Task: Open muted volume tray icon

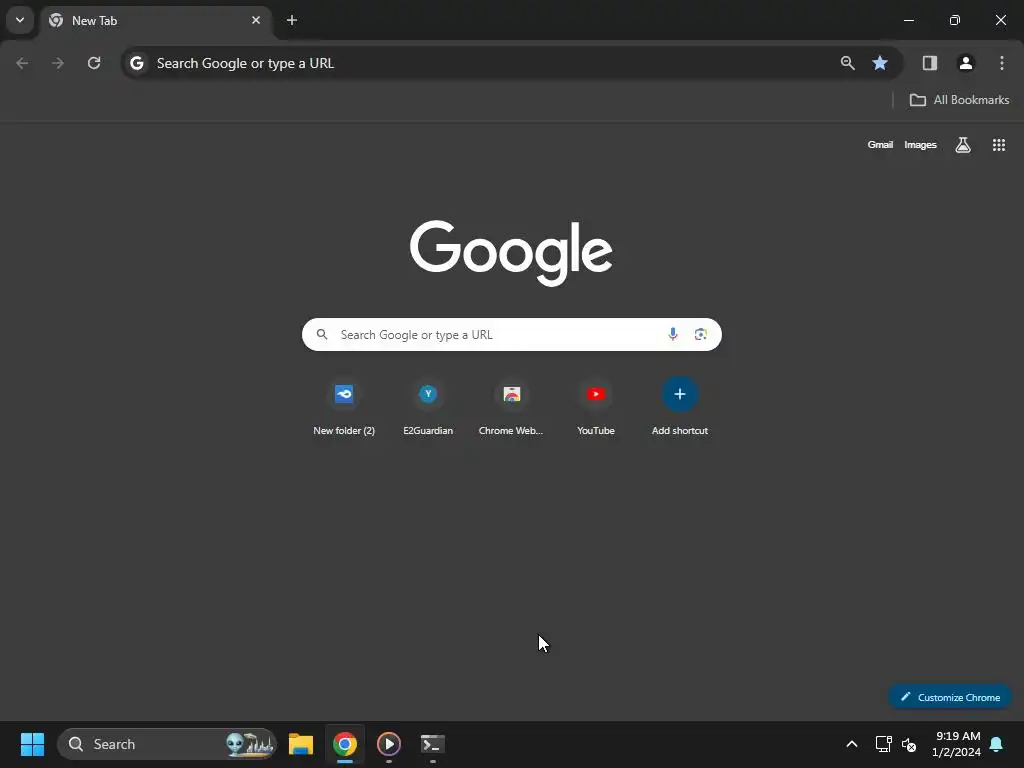Action: point(909,744)
